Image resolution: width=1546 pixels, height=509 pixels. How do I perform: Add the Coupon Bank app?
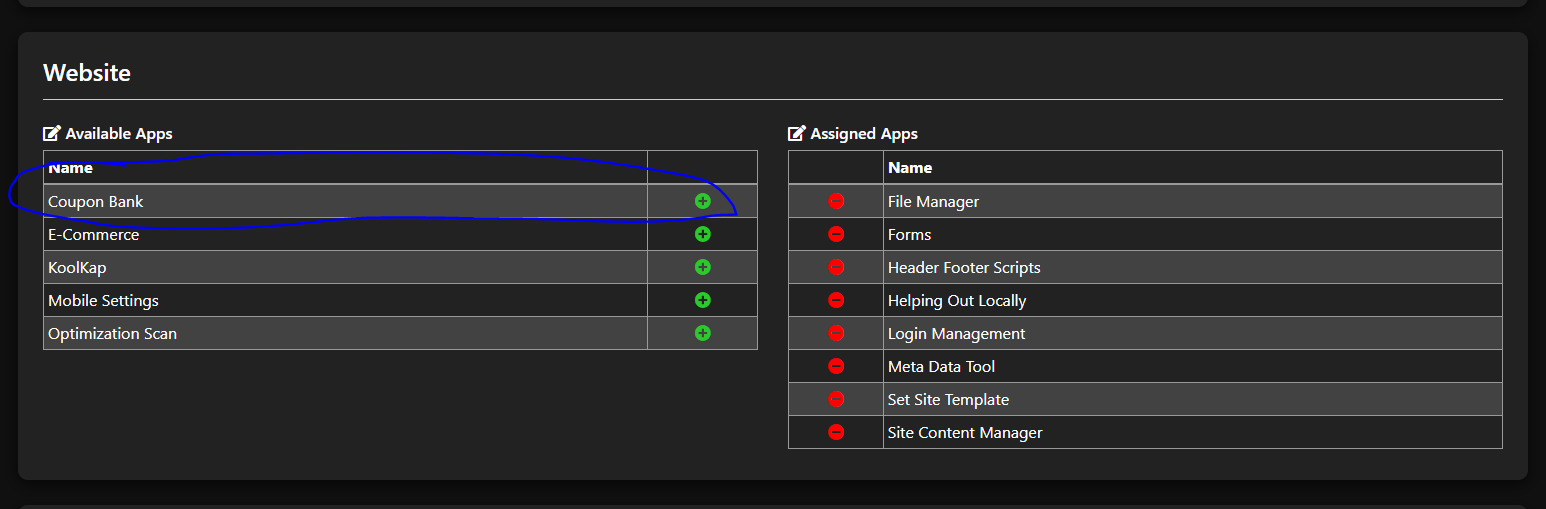tap(702, 201)
